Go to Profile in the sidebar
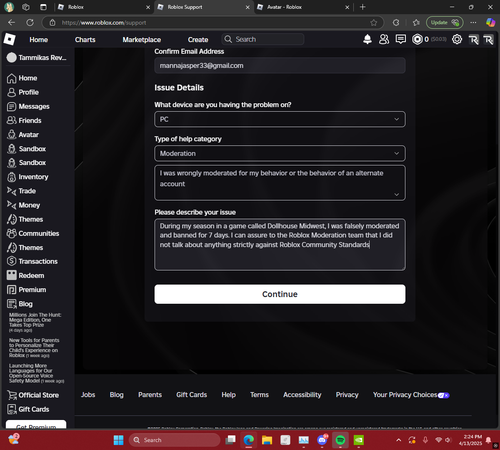Screen dimensions: 500x450 pos(23,92)
